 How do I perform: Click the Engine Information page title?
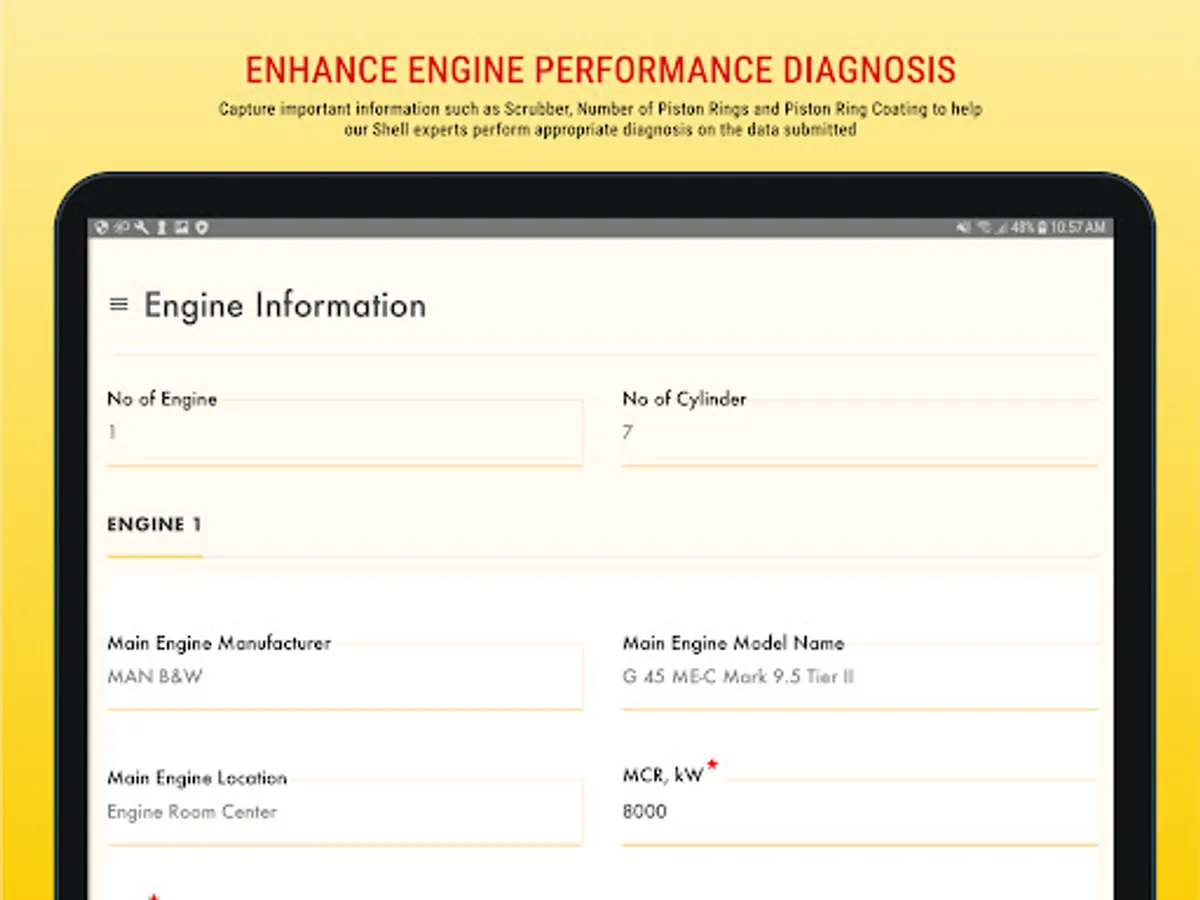tap(285, 305)
